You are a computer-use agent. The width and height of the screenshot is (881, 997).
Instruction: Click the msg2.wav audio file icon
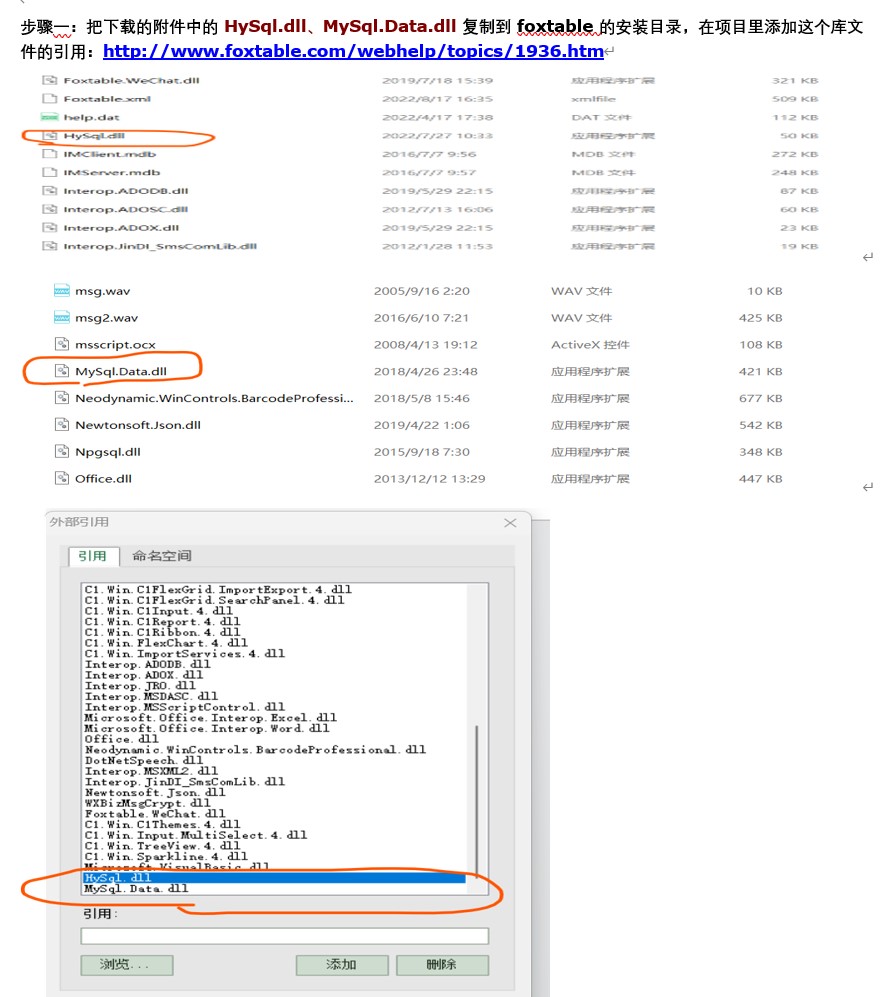[x=62, y=318]
